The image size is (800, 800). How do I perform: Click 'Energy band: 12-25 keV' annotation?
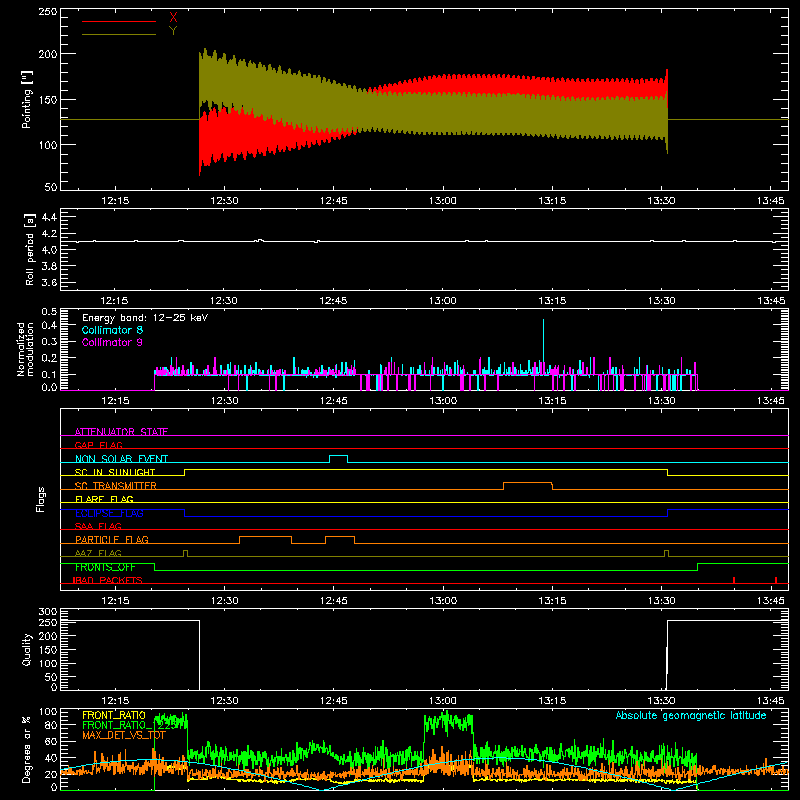pyautogui.click(x=145, y=318)
